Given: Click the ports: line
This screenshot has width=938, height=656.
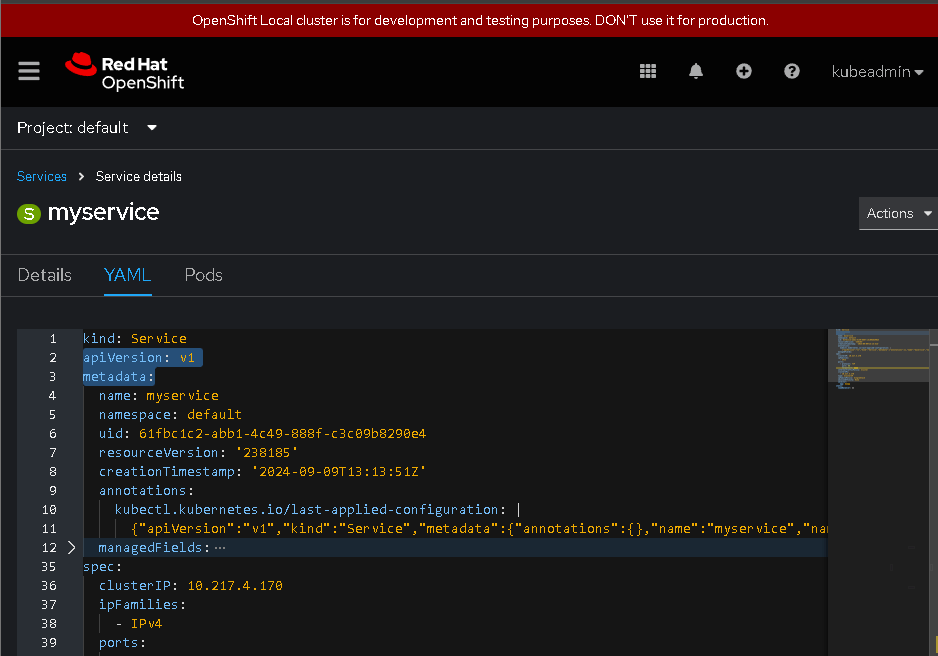Looking at the screenshot, I should 123,643.
